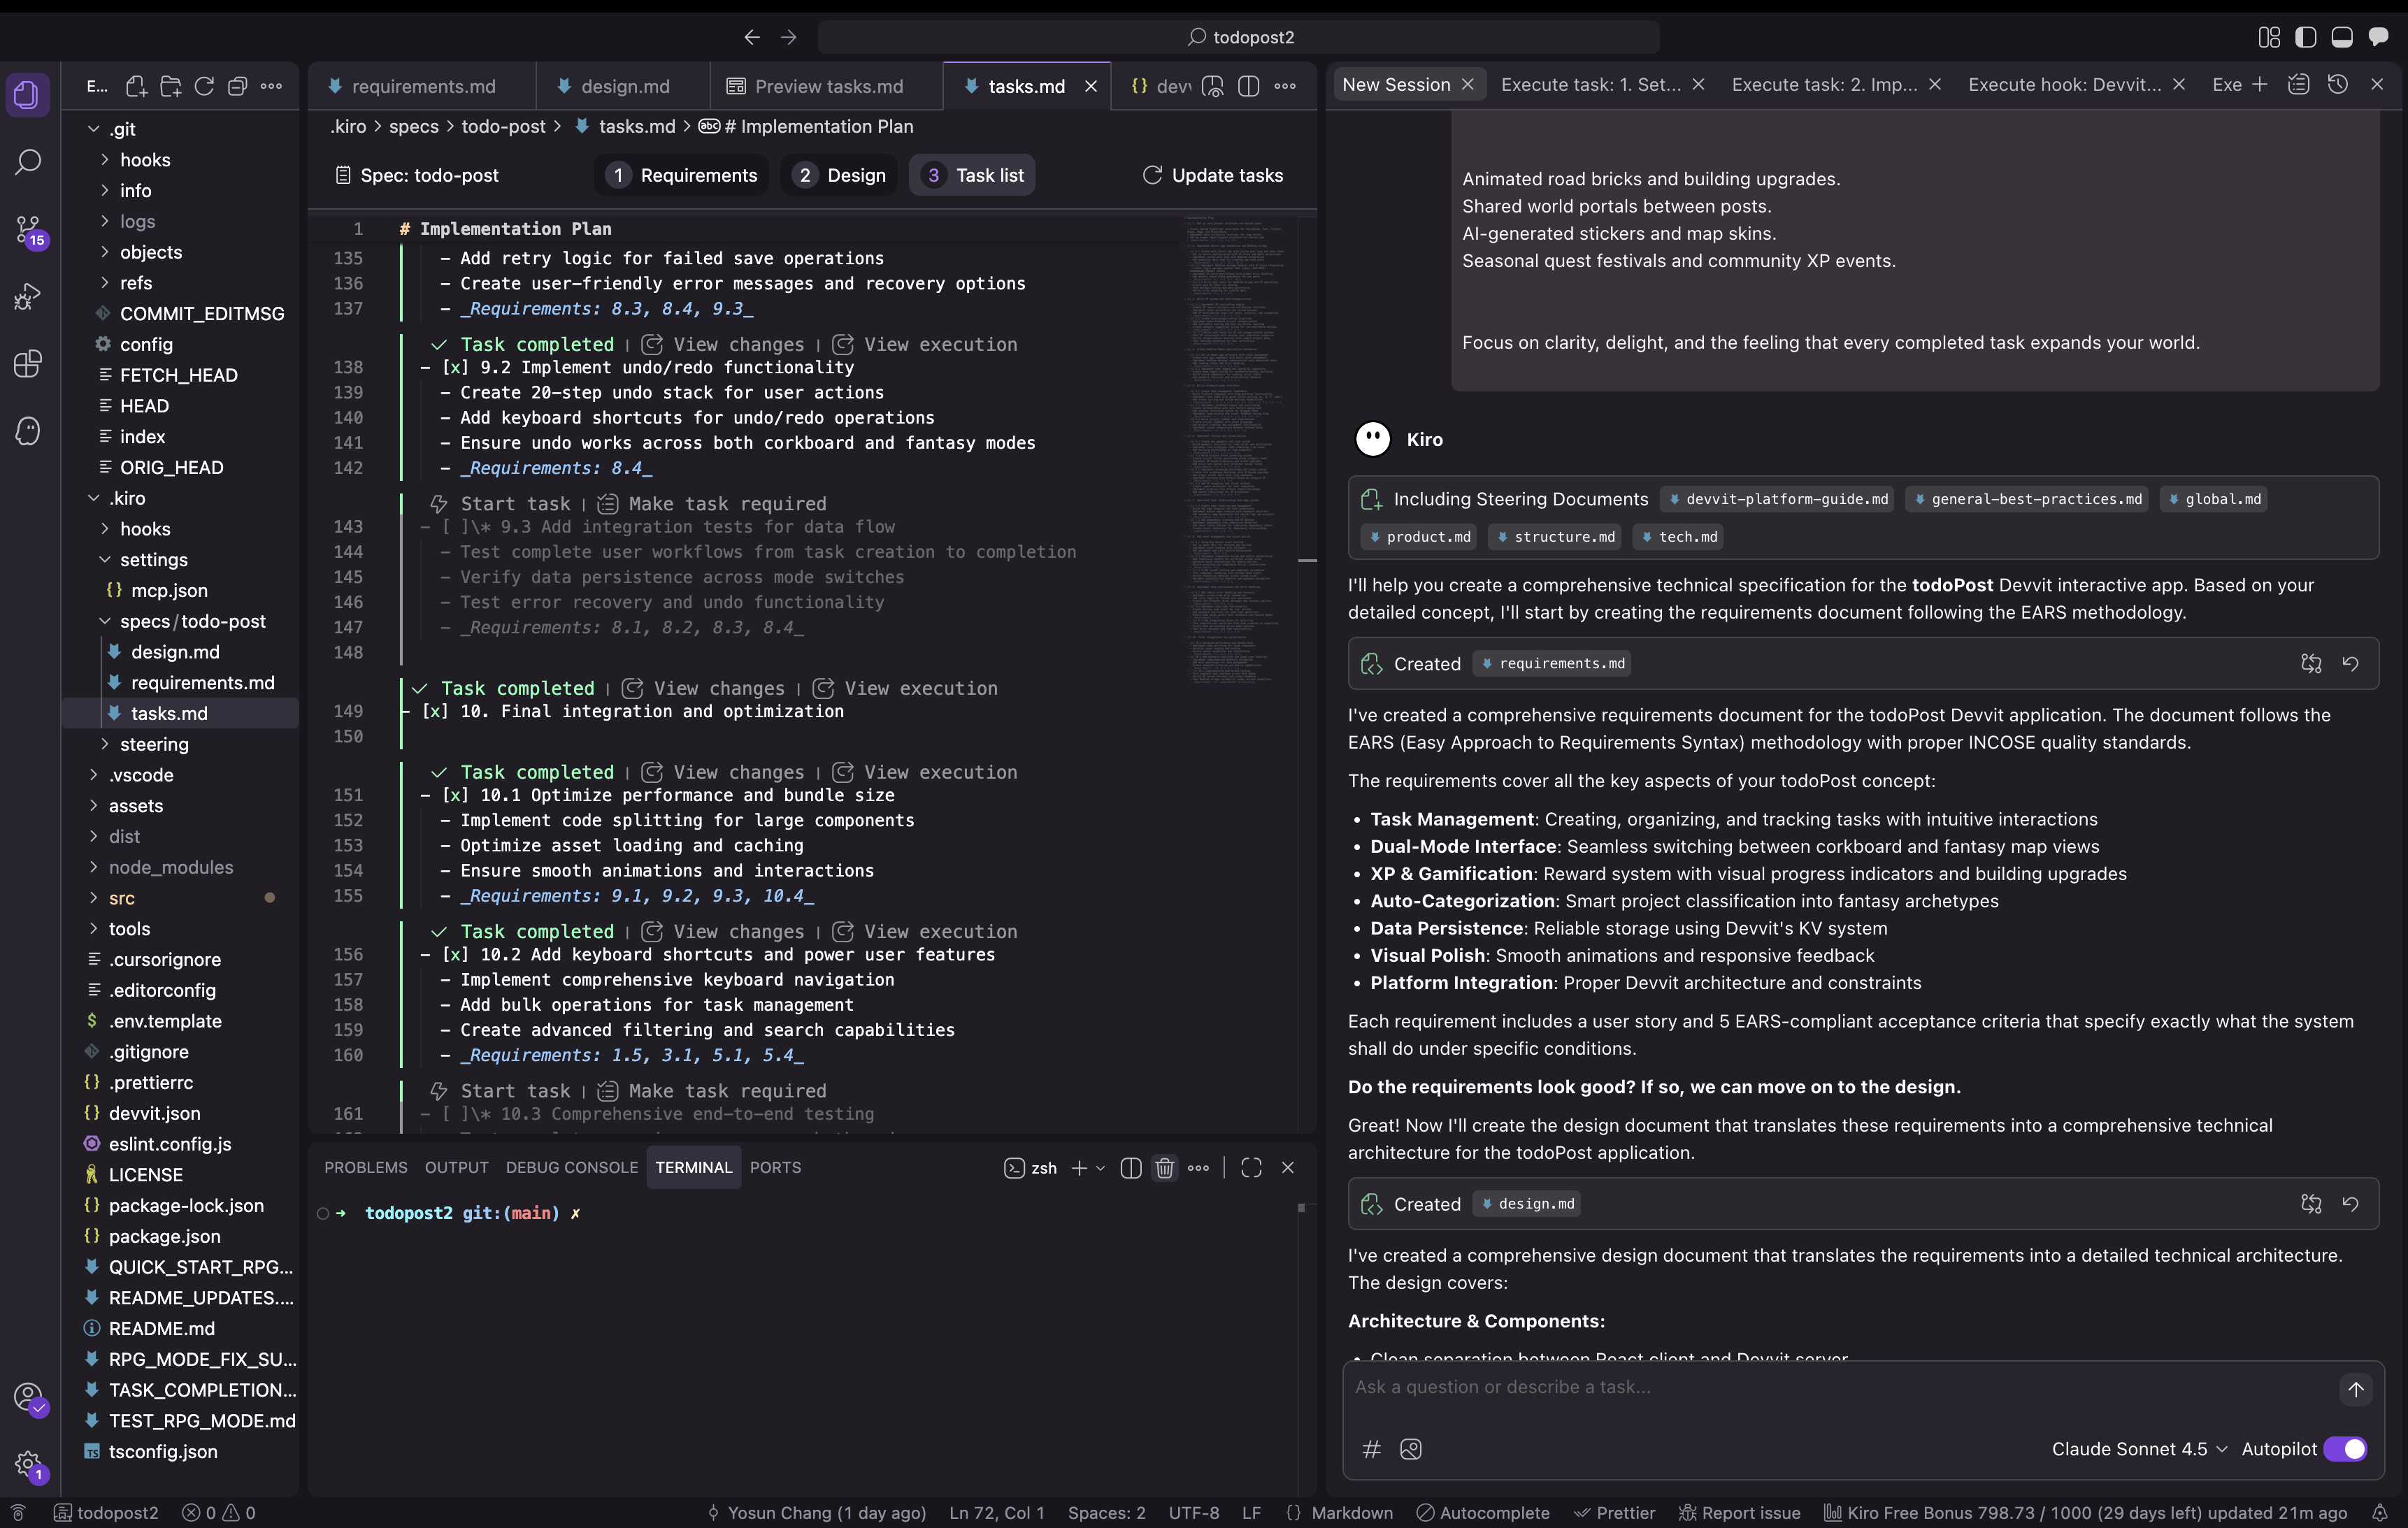This screenshot has height=1528, width=2408.
Task: Open the Claude Sonnet 4.5 model dropdown
Action: (x=2138, y=1449)
